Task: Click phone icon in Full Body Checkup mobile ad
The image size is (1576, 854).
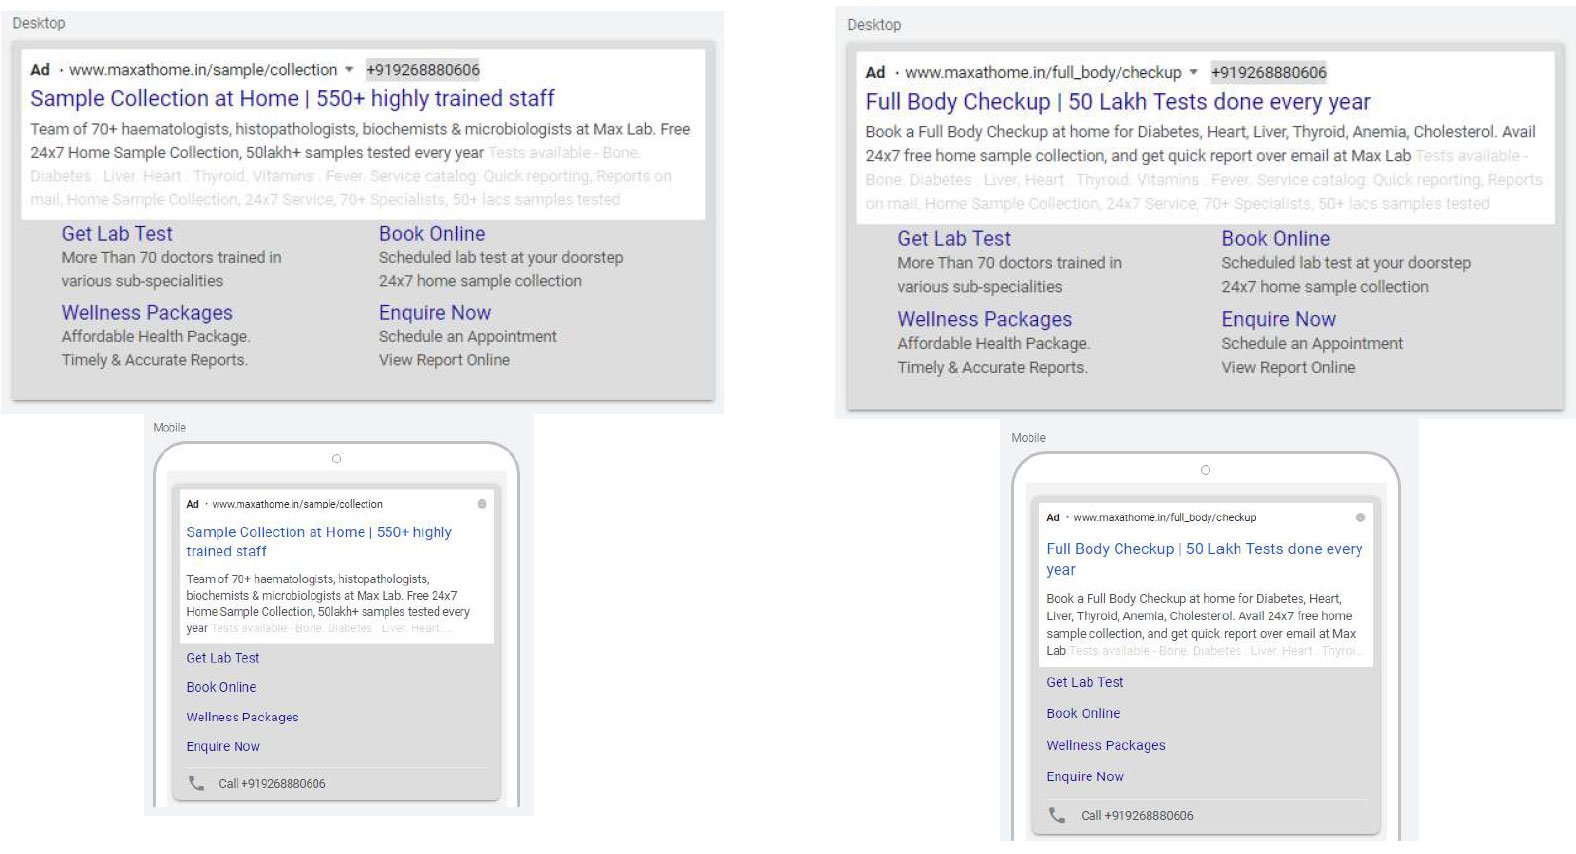Action: 1057,815
